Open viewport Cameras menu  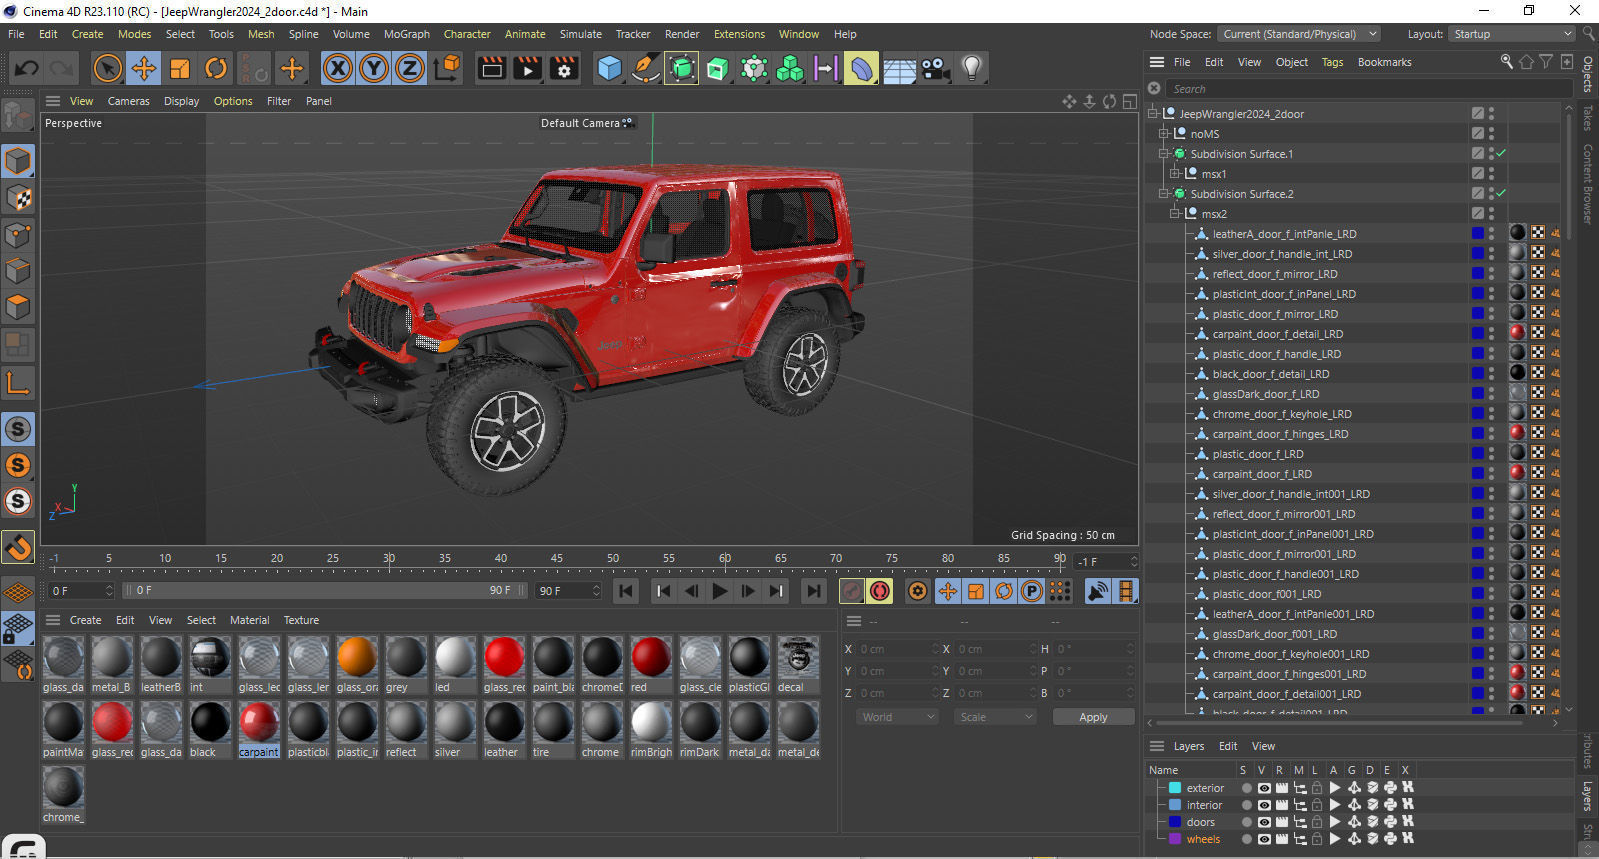click(129, 101)
